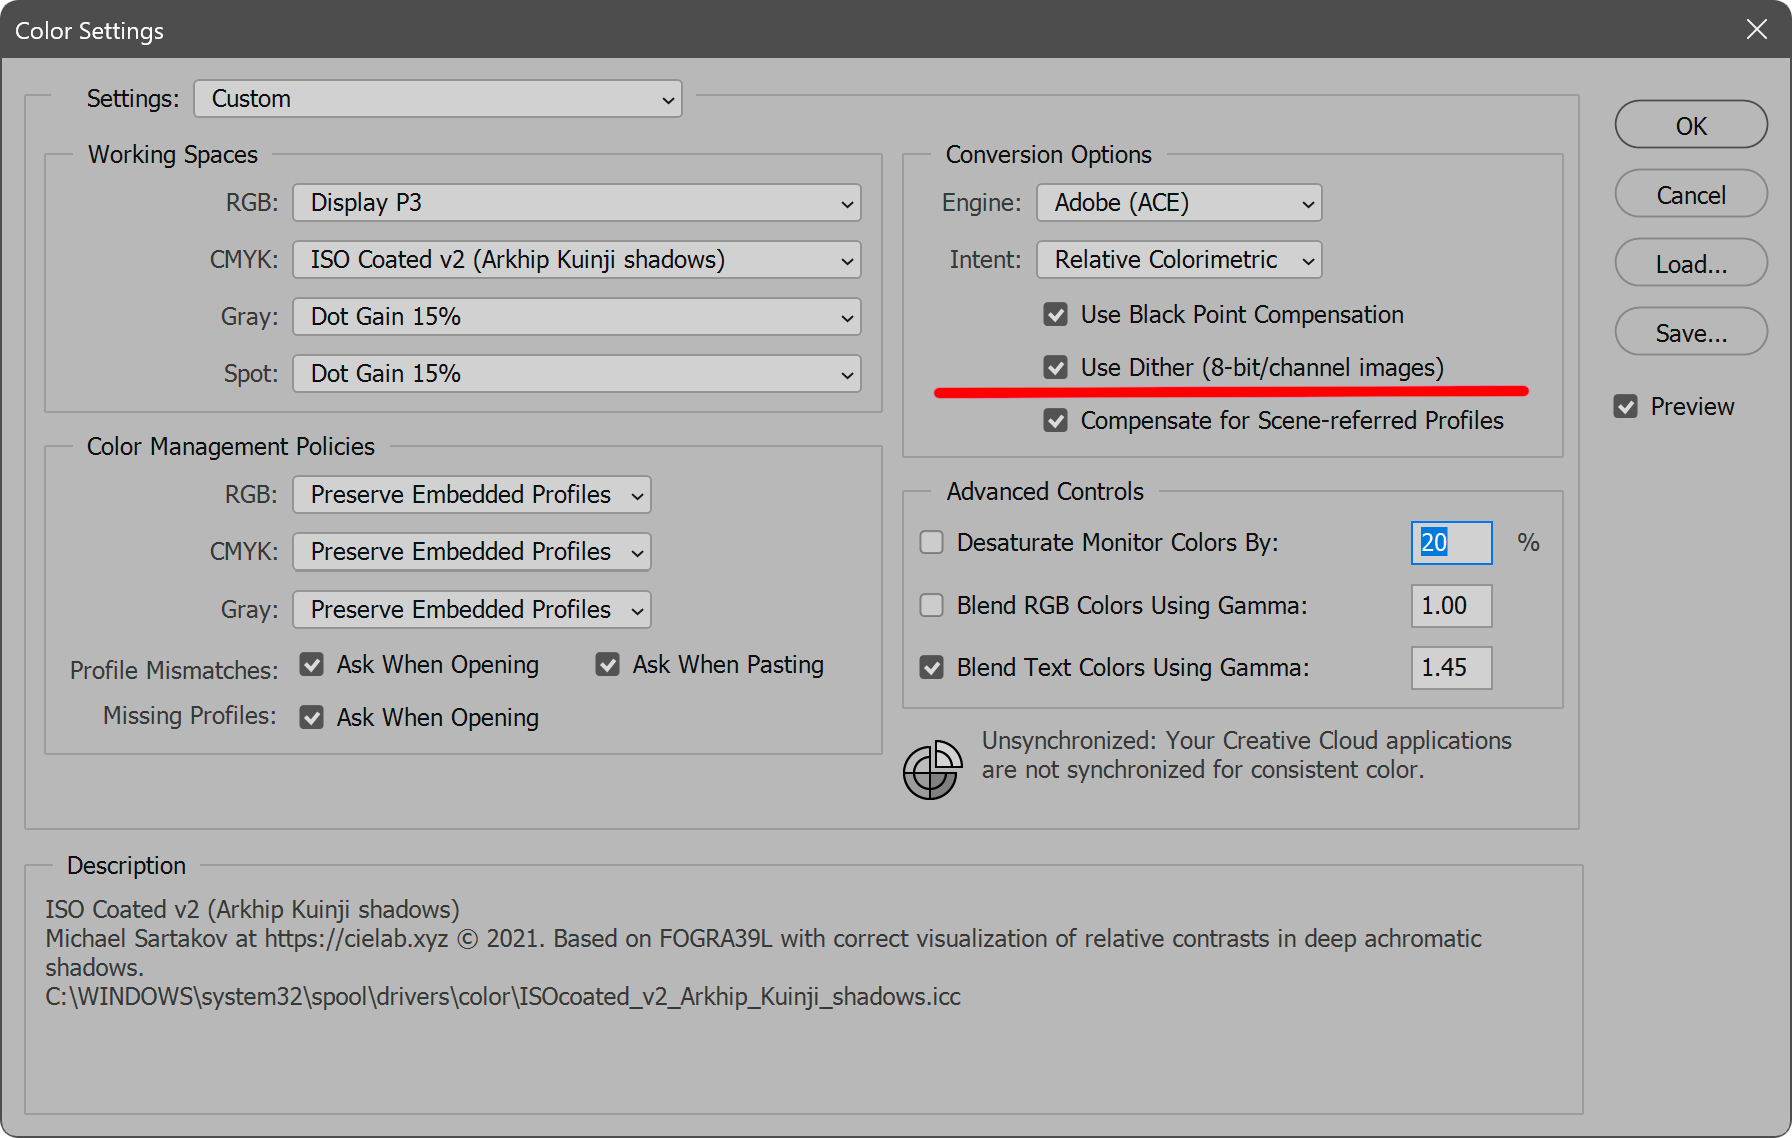Uncheck Compensate for Scene-referred Profiles
This screenshot has width=1792, height=1138.
1055,421
